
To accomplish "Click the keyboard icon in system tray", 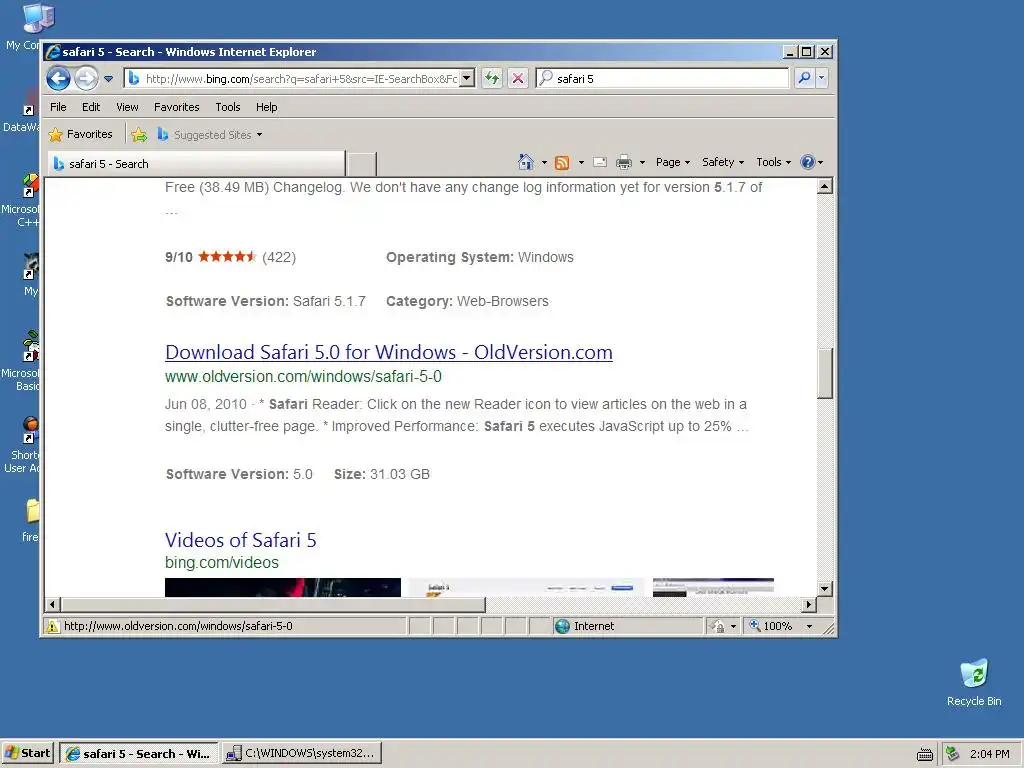I will click(x=925, y=754).
